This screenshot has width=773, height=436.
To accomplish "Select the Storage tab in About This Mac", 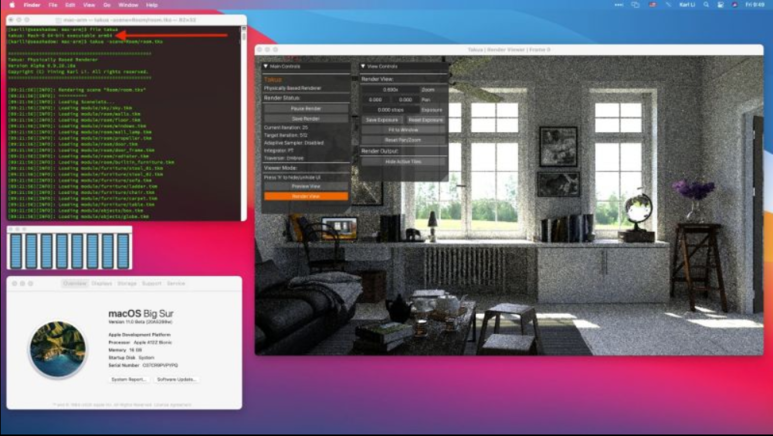I will (127, 284).
